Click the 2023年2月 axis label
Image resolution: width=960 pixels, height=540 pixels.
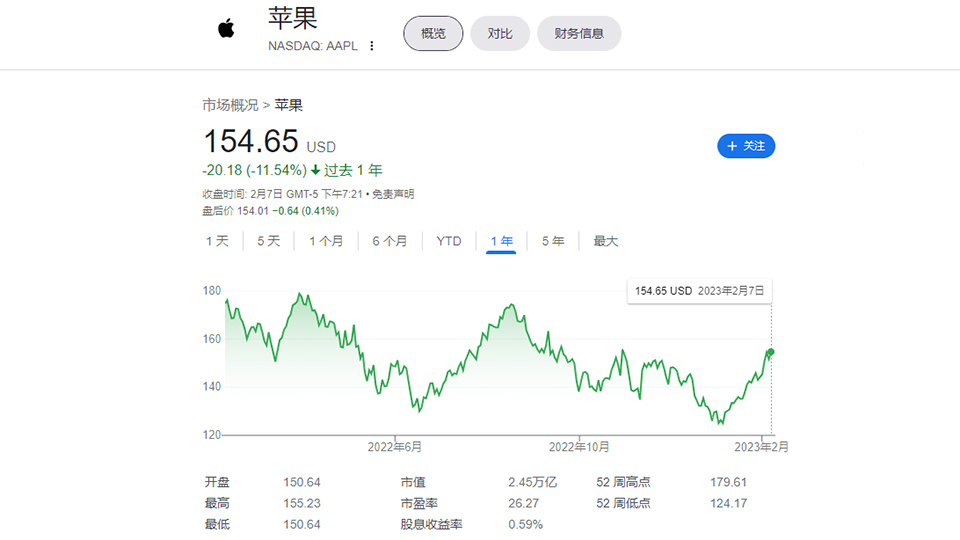click(x=761, y=447)
